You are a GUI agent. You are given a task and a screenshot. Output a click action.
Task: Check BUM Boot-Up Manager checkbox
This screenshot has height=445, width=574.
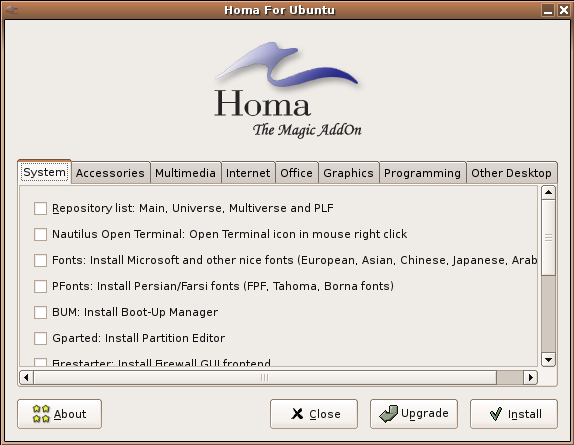(x=40, y=313)
